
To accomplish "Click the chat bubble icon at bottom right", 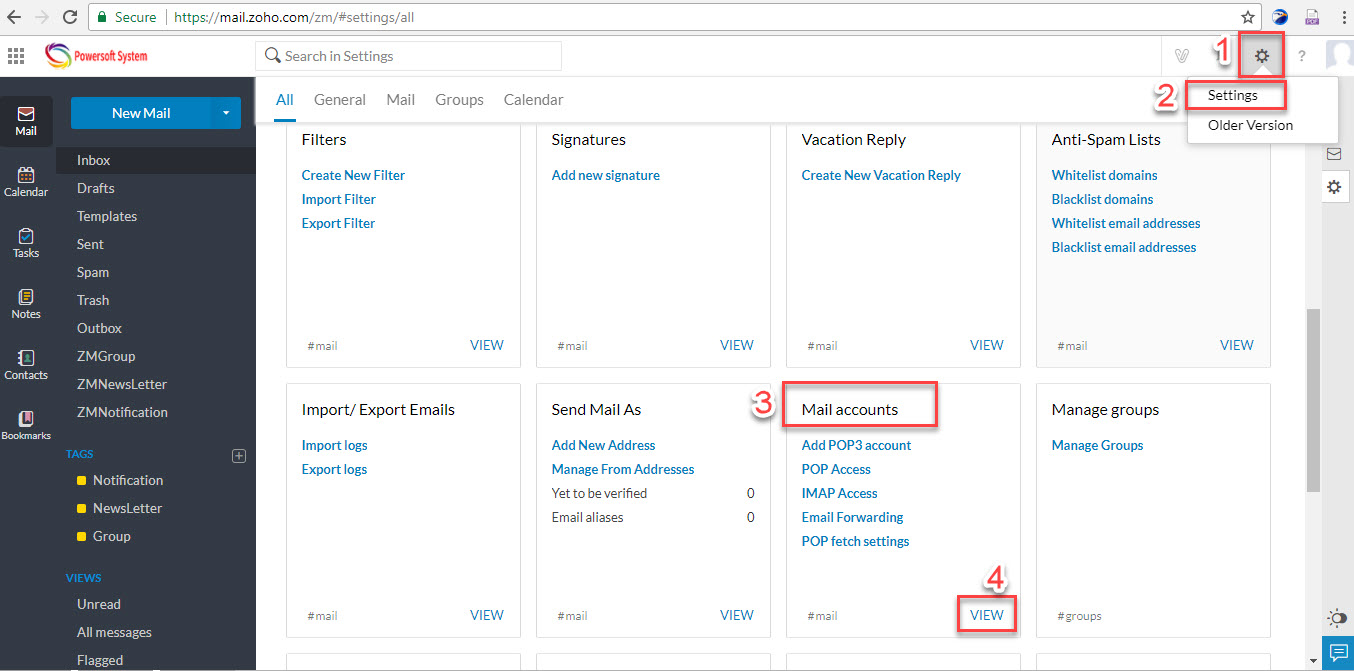I will [x=1338, y=652].
